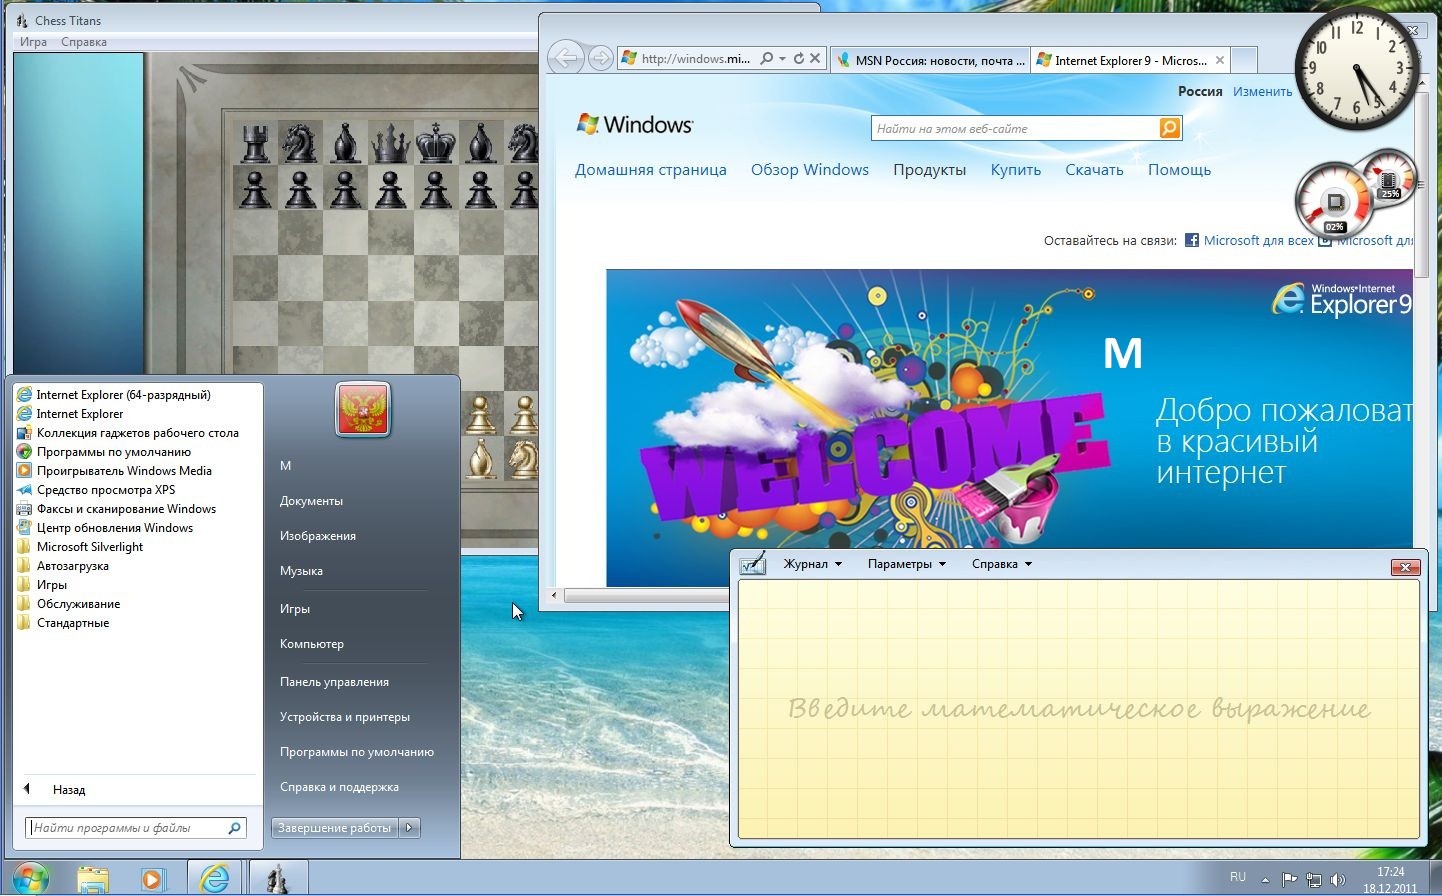
Task: Select the white knight chess piece
Action: (x=522, y=458)
